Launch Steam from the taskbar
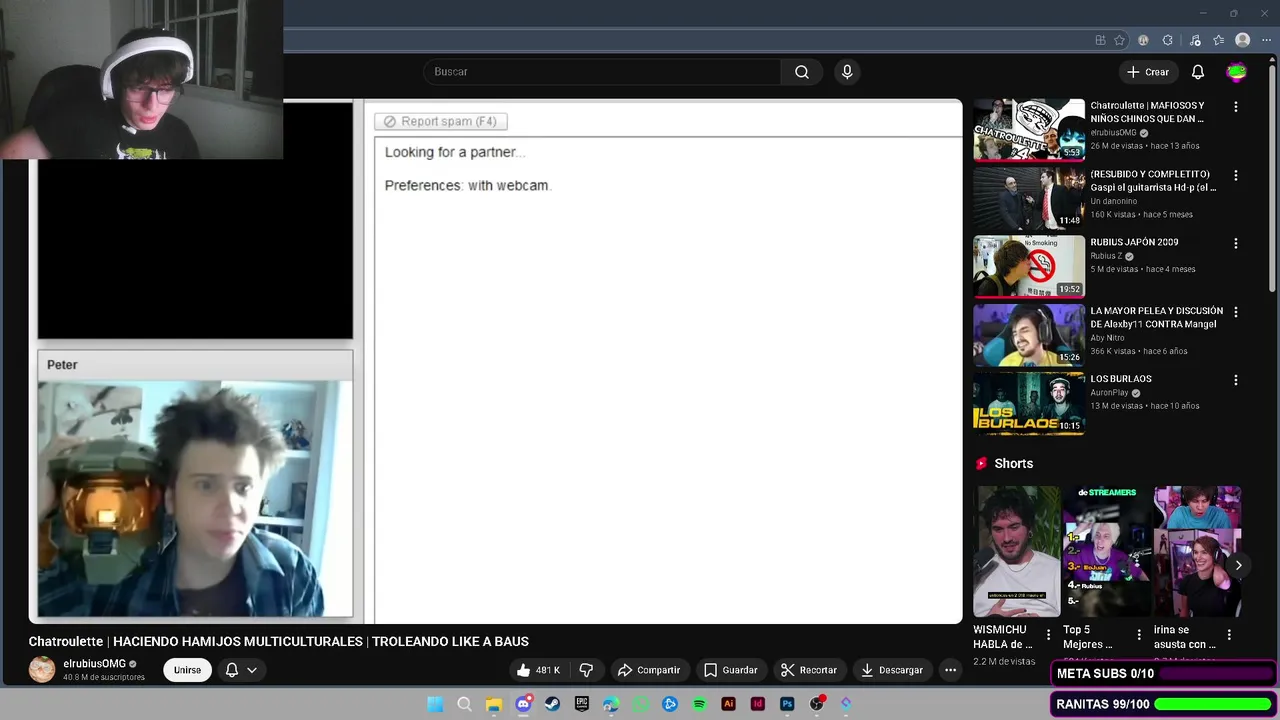1280x720 pixels. [552, 704]
